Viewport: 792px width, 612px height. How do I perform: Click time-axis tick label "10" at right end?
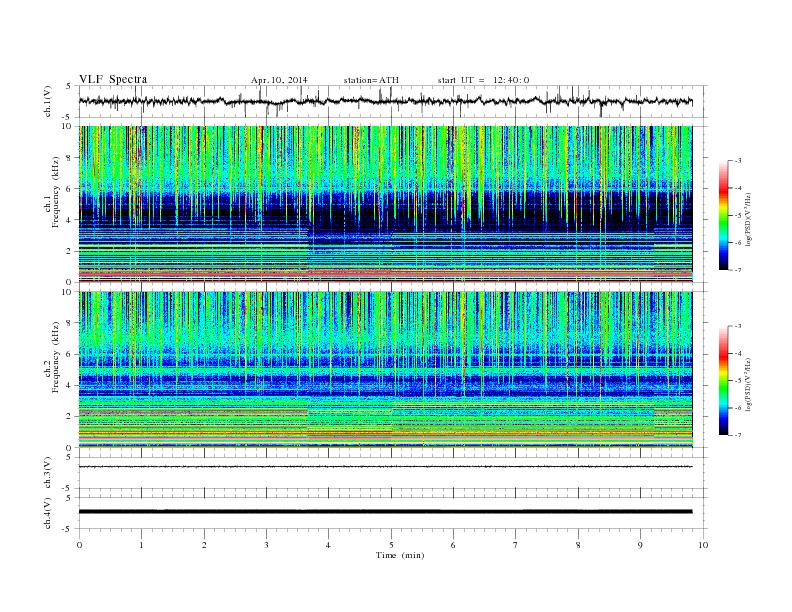tap(703, 545)
